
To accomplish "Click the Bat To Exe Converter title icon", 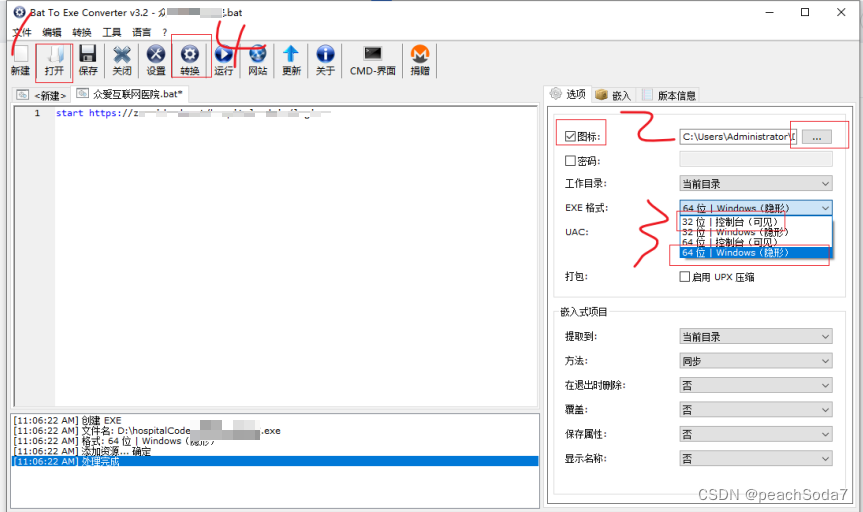I will [19, 12].
